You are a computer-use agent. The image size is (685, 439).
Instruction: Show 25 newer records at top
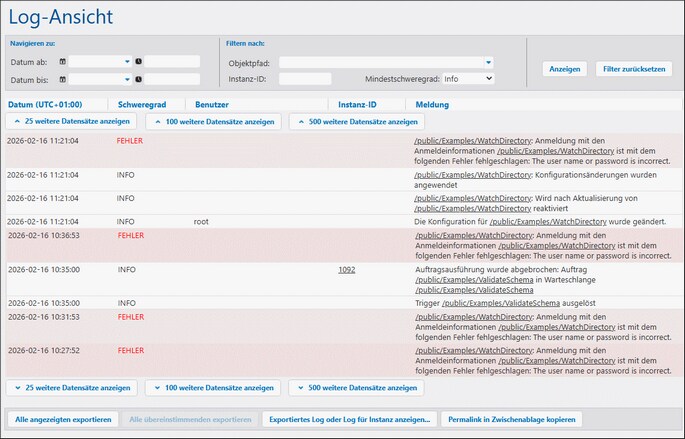pos(71,121)
